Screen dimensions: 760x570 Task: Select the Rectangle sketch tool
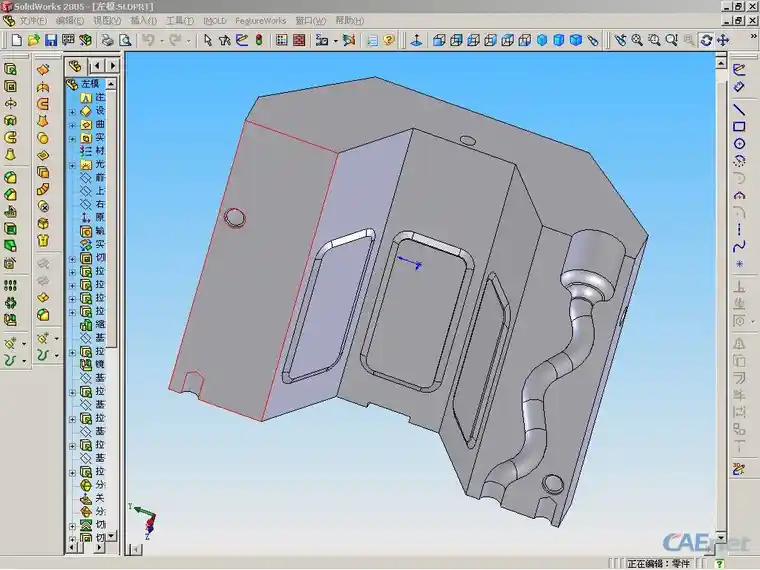739,127
